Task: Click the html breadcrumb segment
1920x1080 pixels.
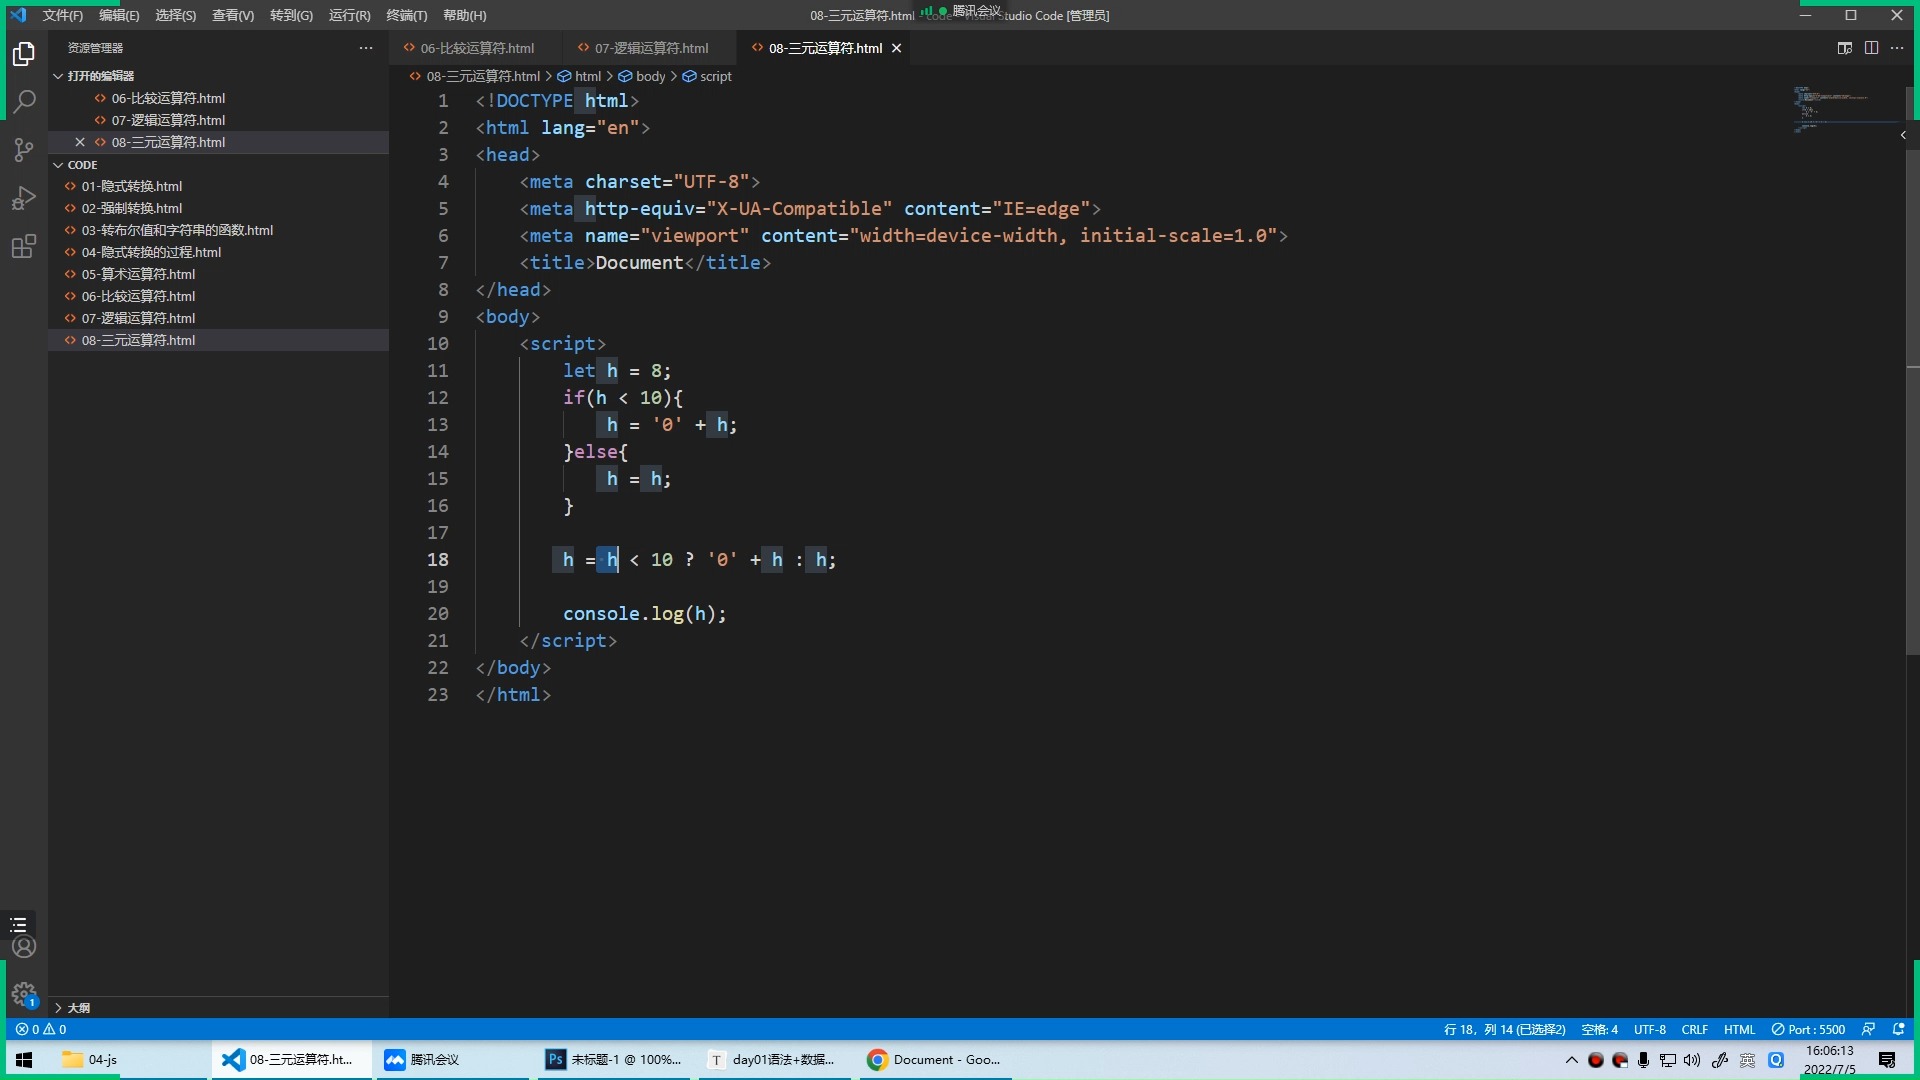Action: coord(580,76)
